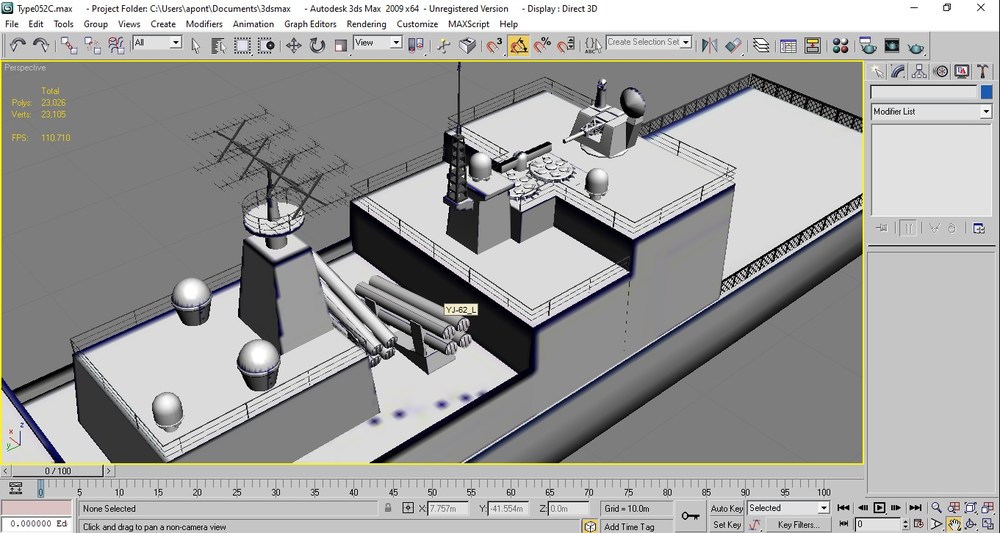The width and height of the screenshot is (1000, 533).
Task: Open the All selection filter dropdown
Action: [x=158, y=43]
